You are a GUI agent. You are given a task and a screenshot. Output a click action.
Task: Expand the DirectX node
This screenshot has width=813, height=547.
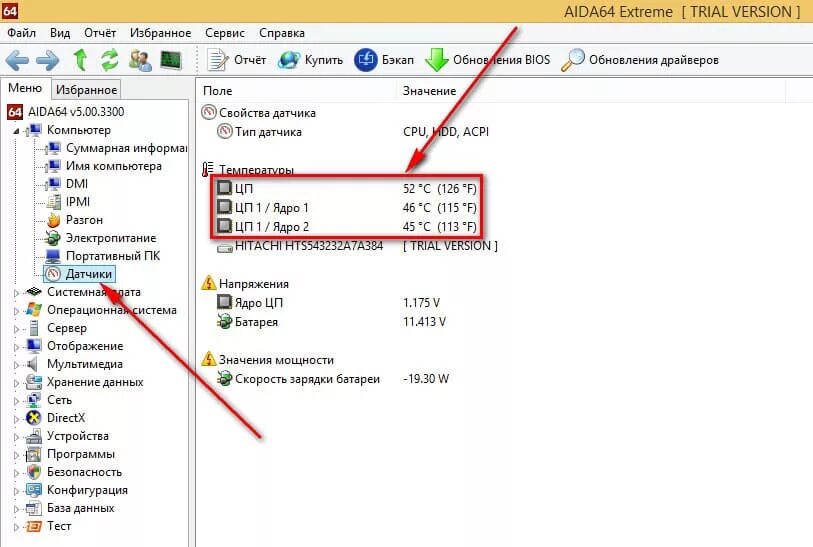point(16,419)
